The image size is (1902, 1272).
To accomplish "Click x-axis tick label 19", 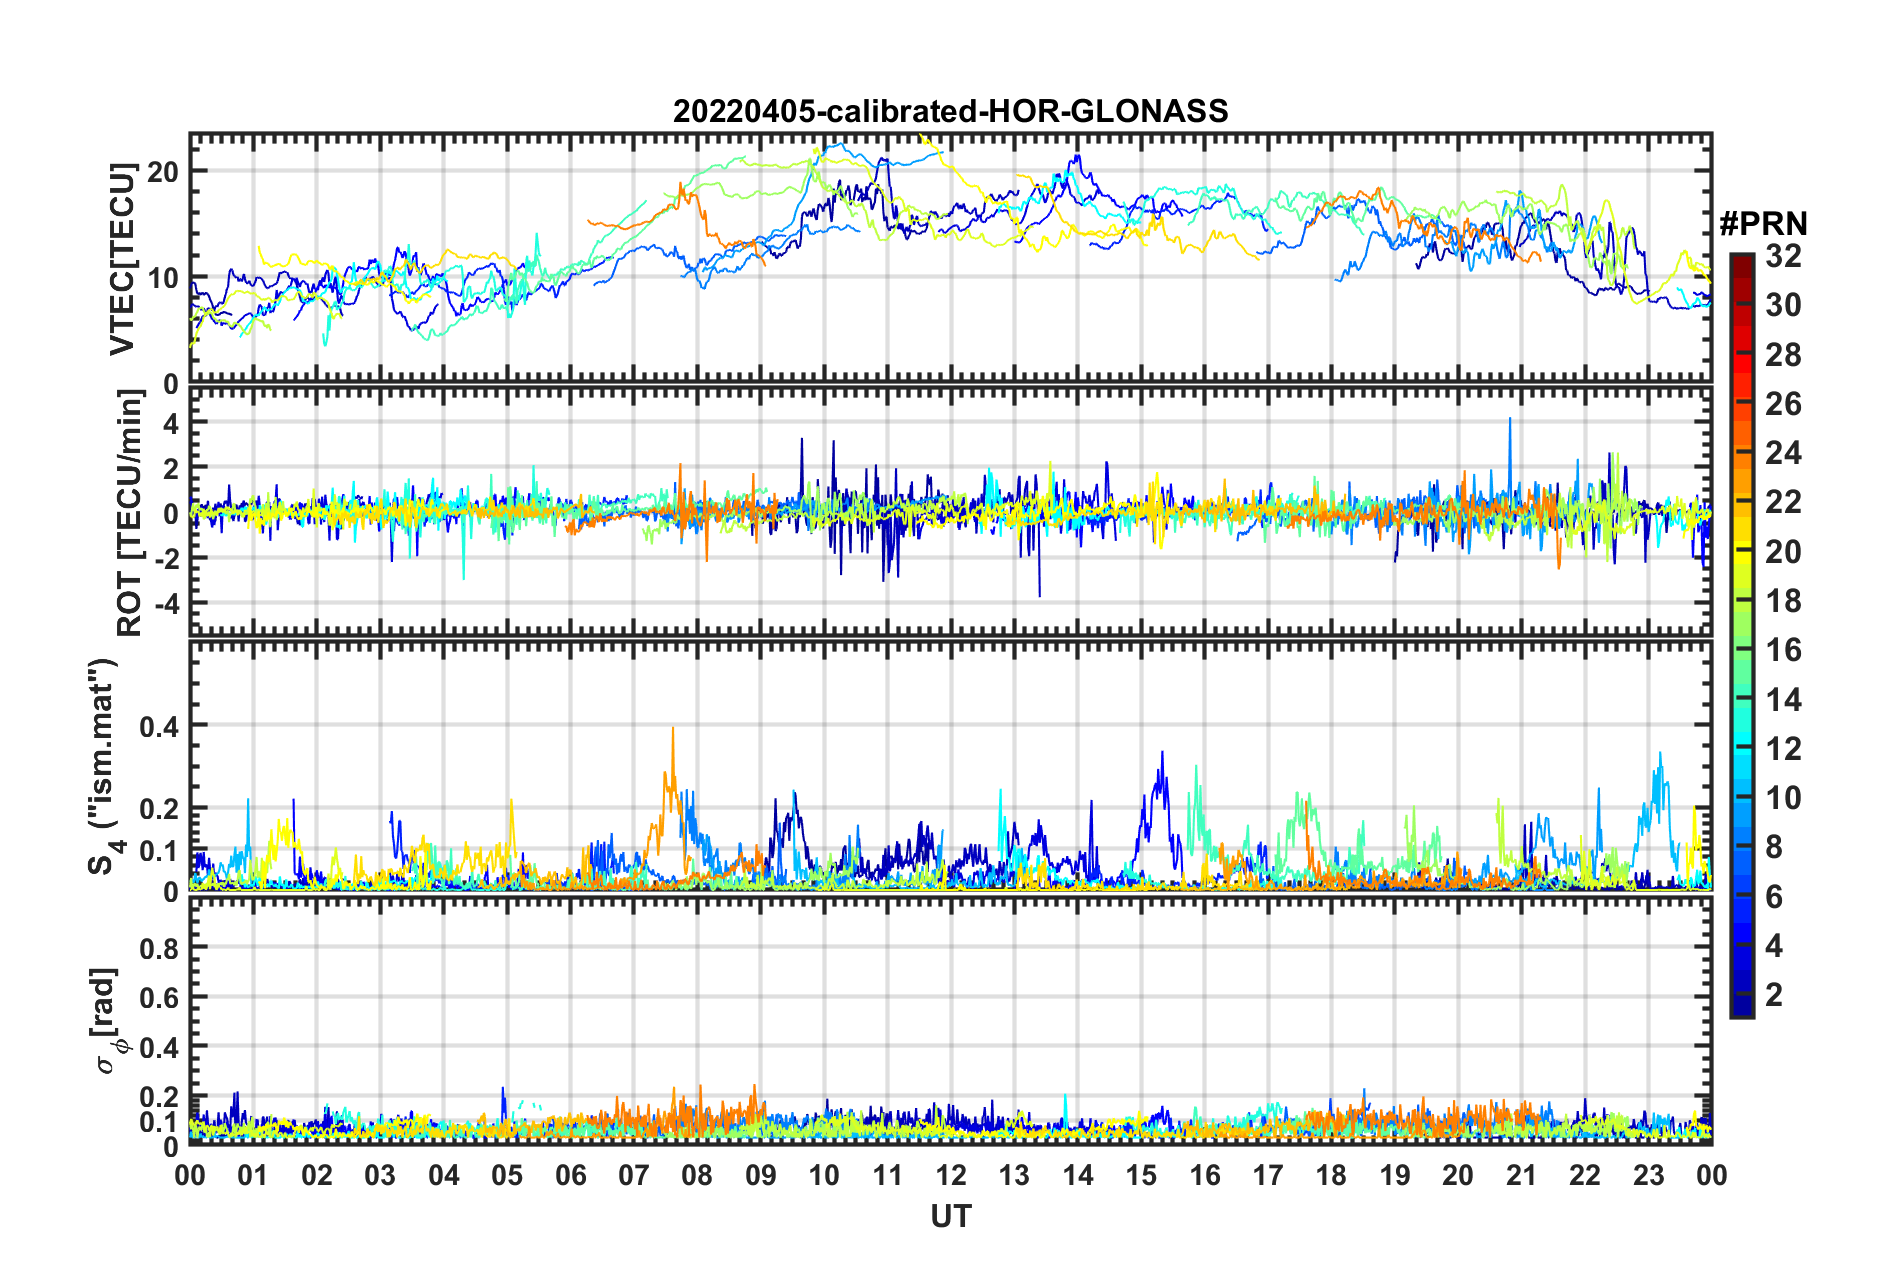I will (x=1395, y=1175).
